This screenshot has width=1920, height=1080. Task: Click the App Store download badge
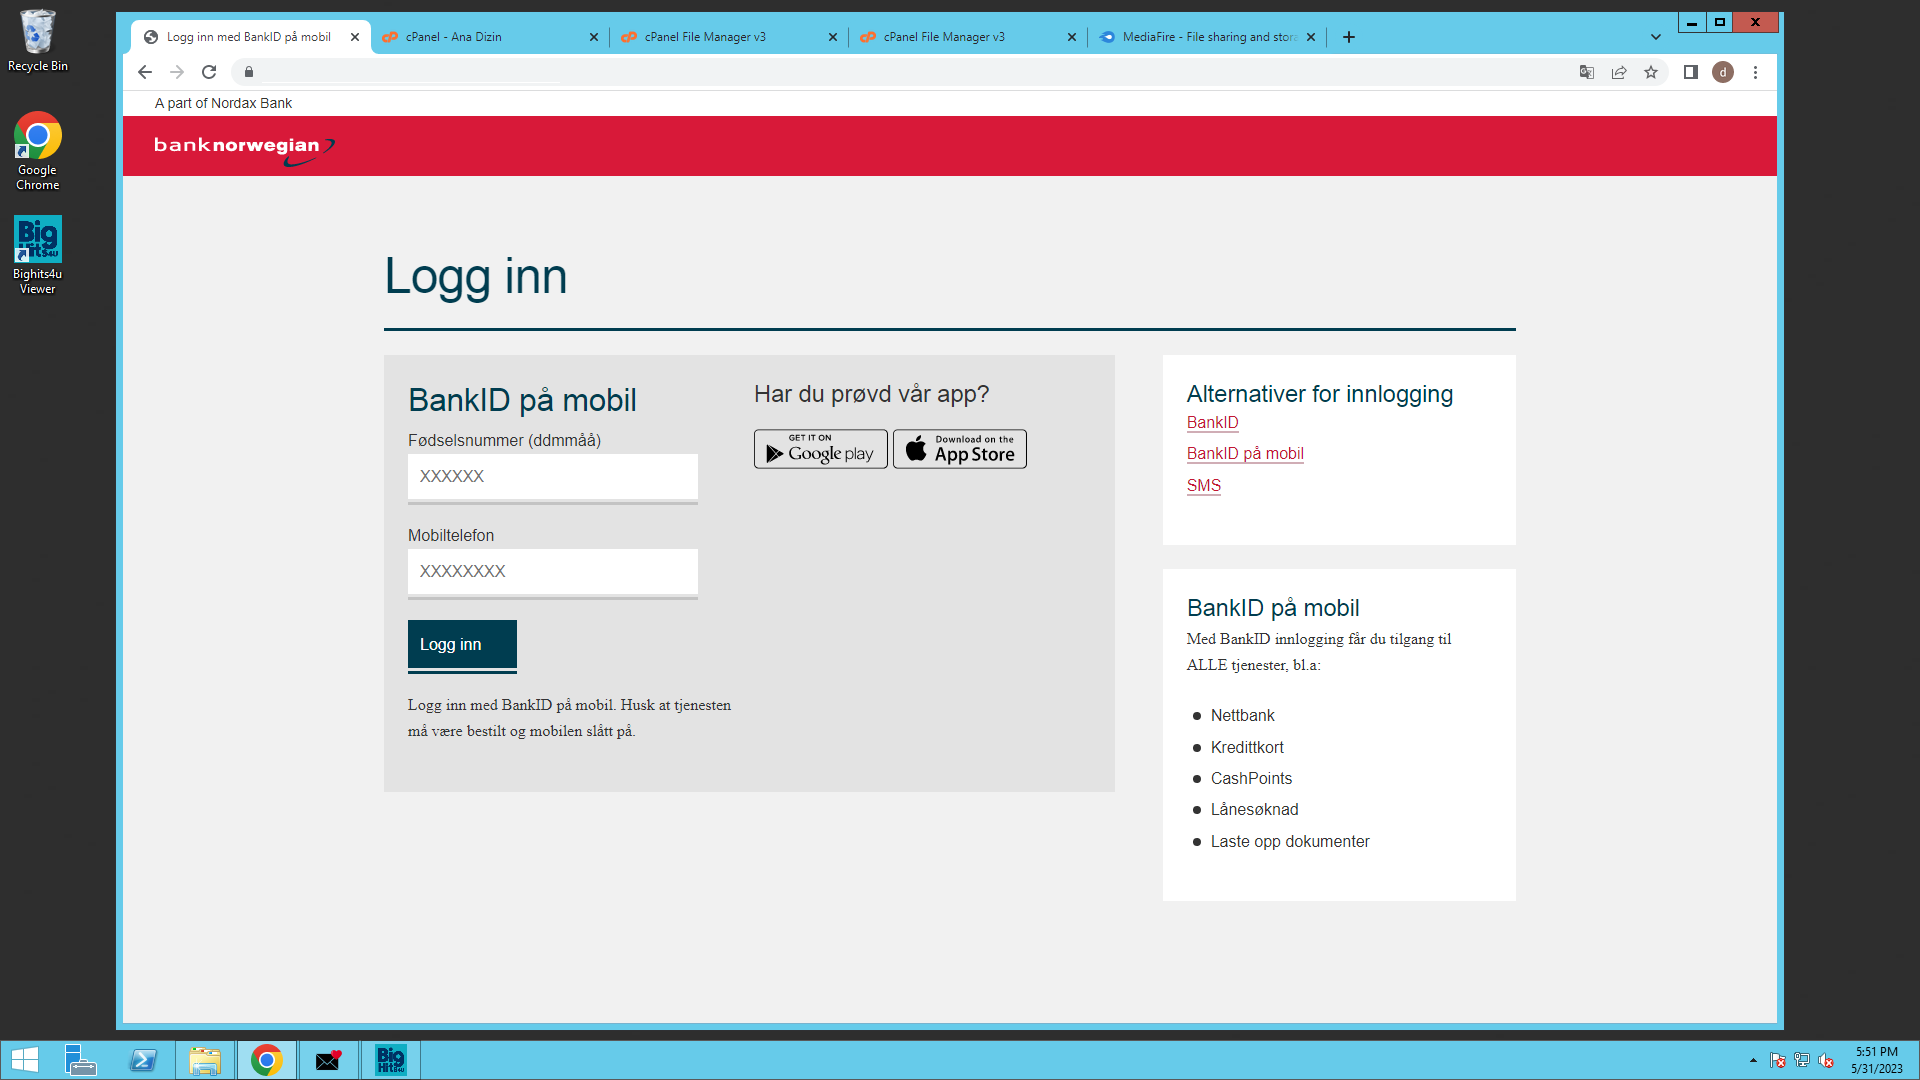pyautogui.click(x=959, y=449)
